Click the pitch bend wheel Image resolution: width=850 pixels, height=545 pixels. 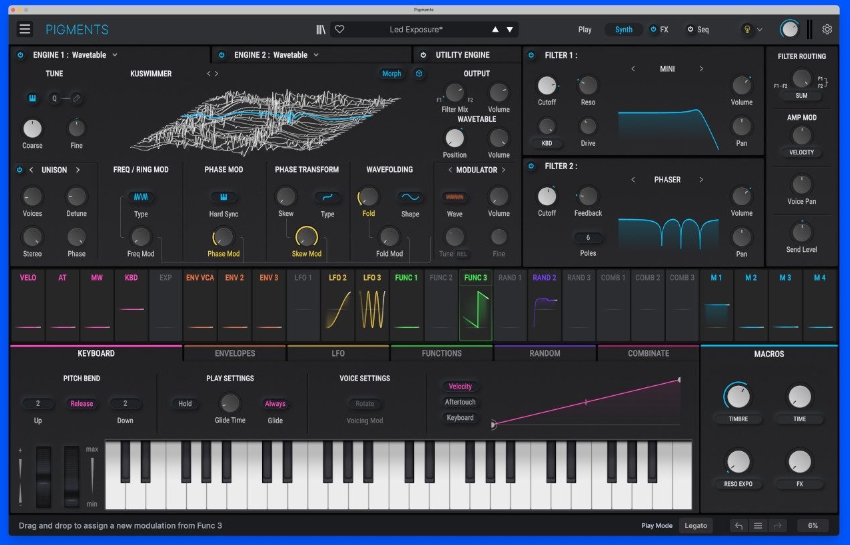[43, 476]
